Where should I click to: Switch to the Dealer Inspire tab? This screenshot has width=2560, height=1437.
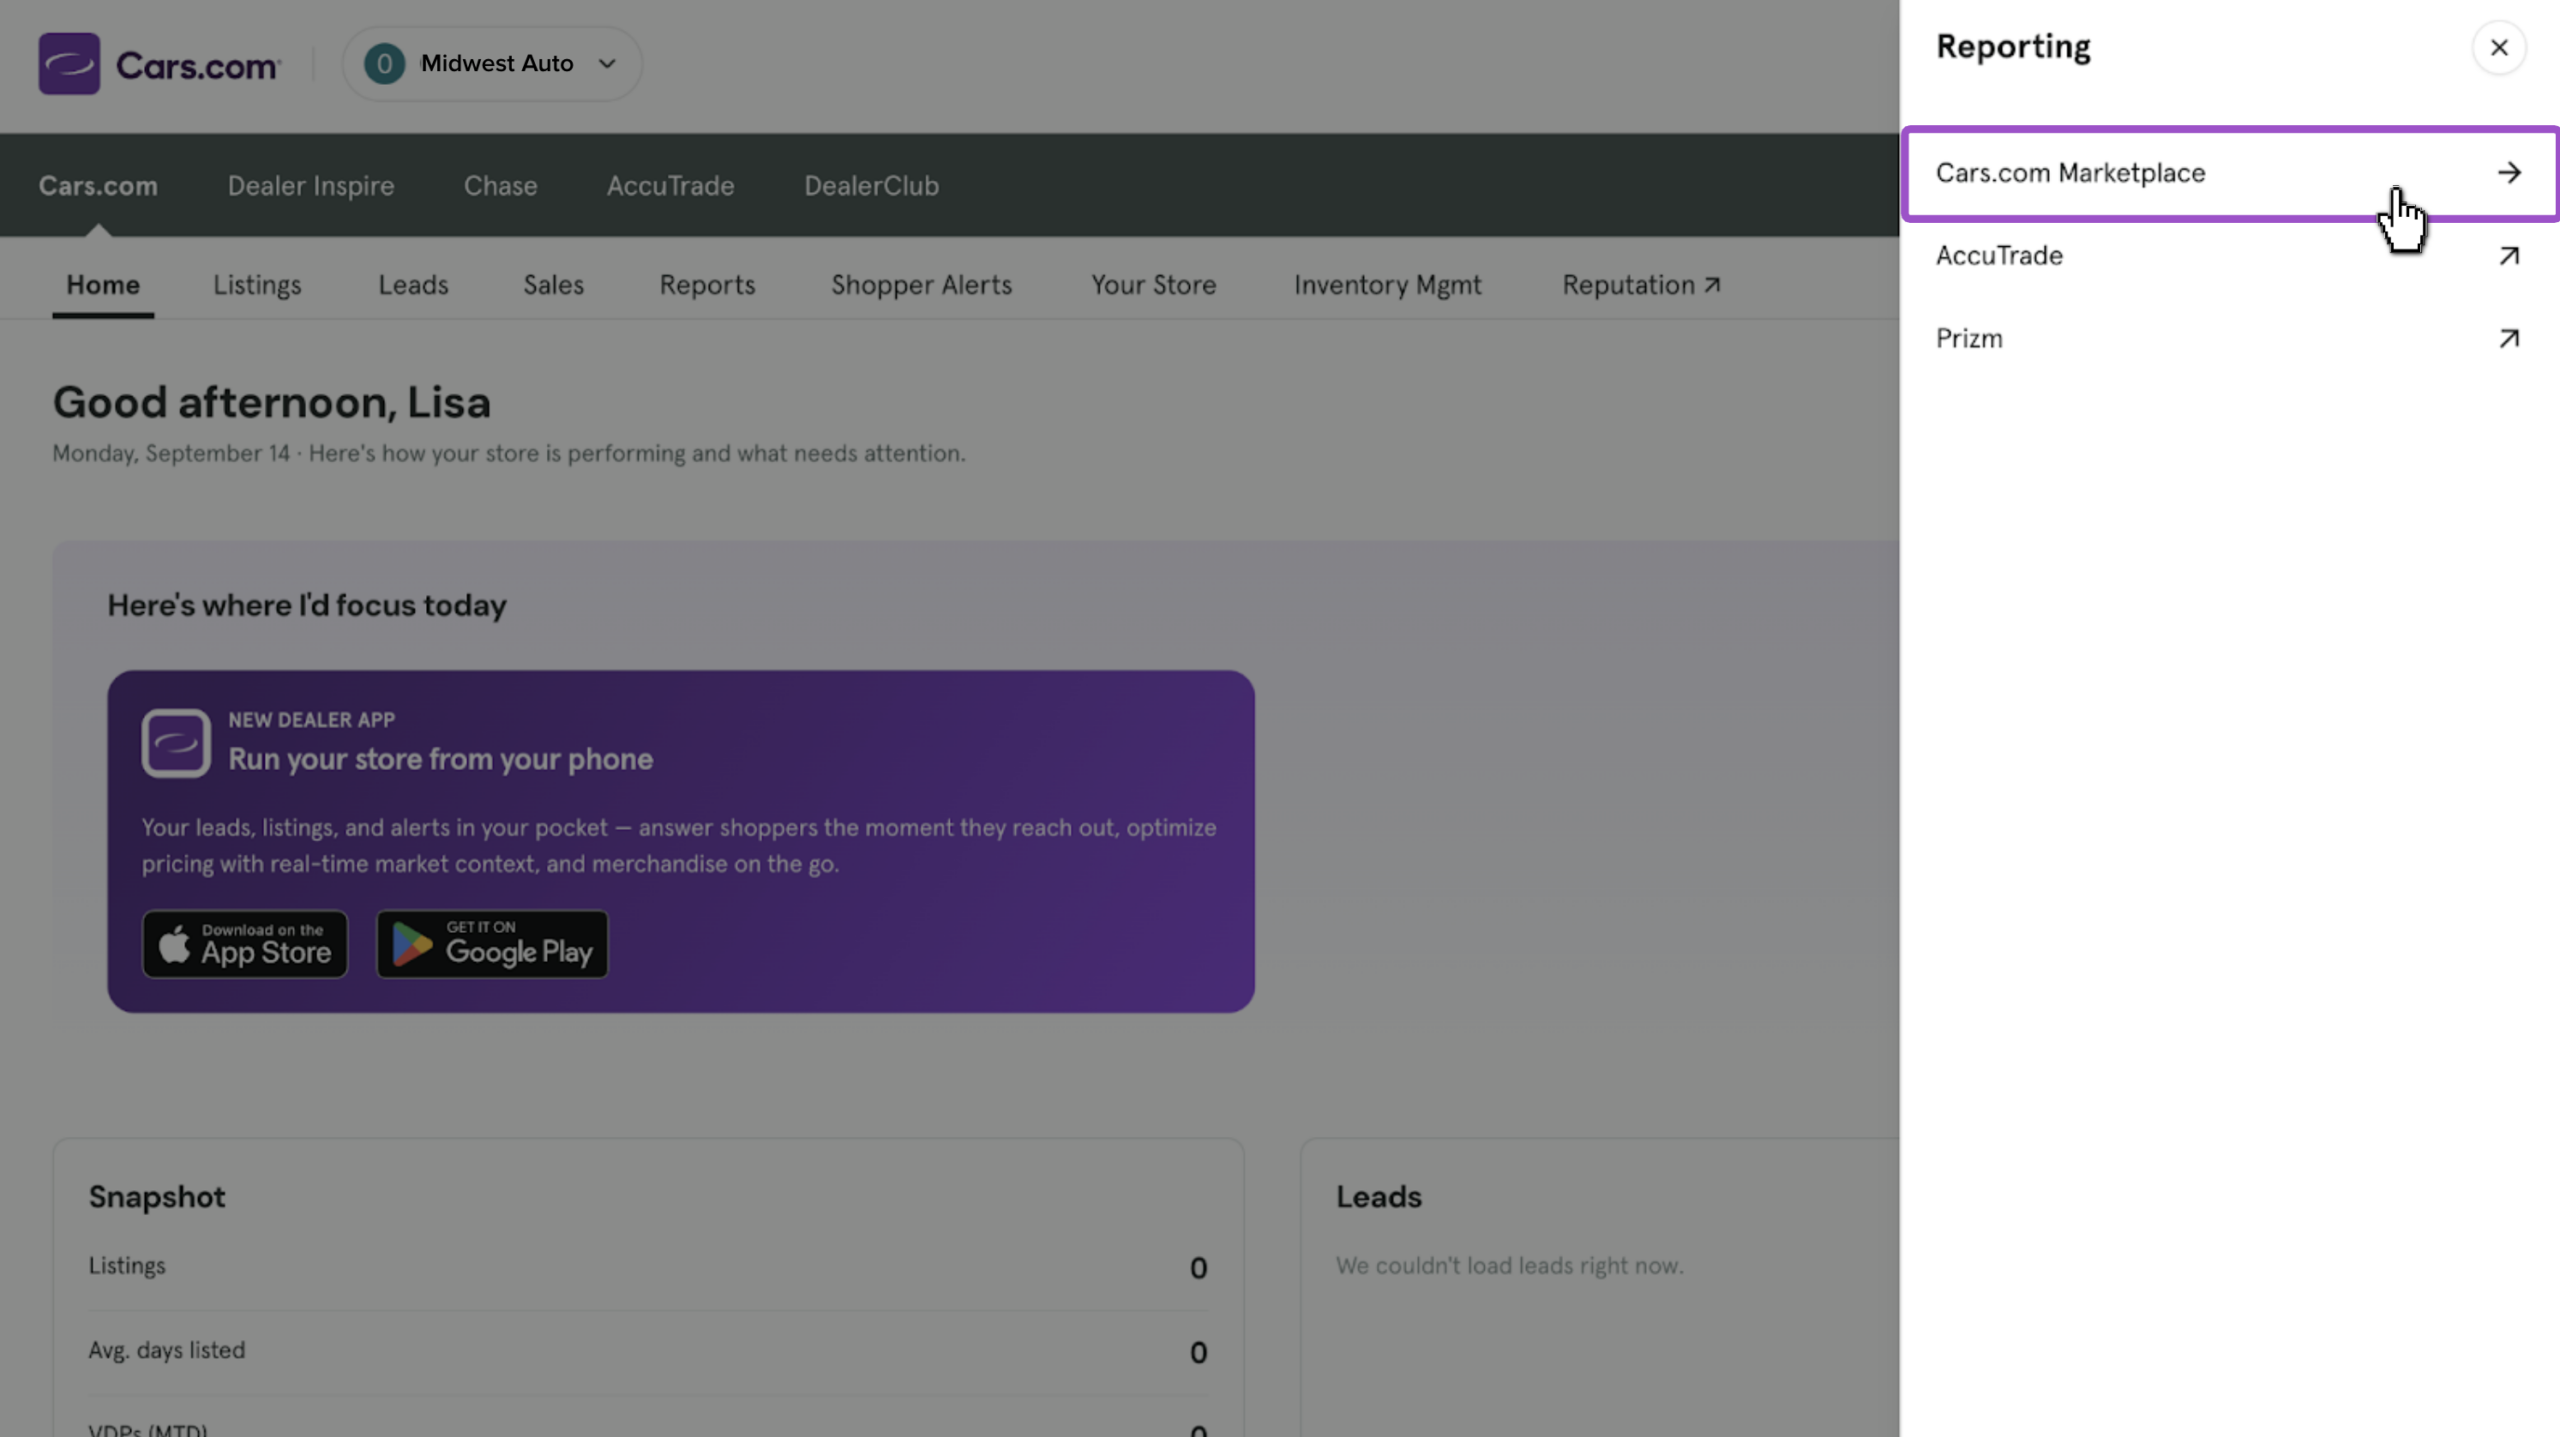[x=311, y=186]
